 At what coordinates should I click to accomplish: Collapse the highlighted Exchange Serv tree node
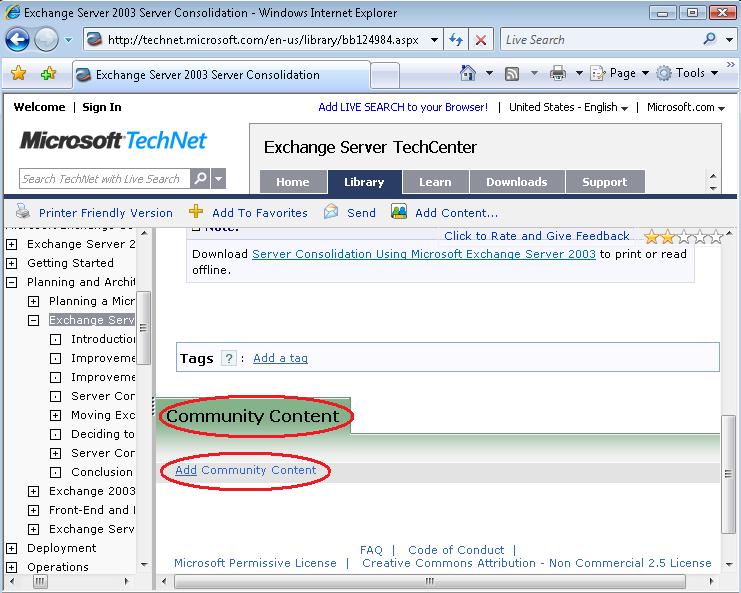34,320
